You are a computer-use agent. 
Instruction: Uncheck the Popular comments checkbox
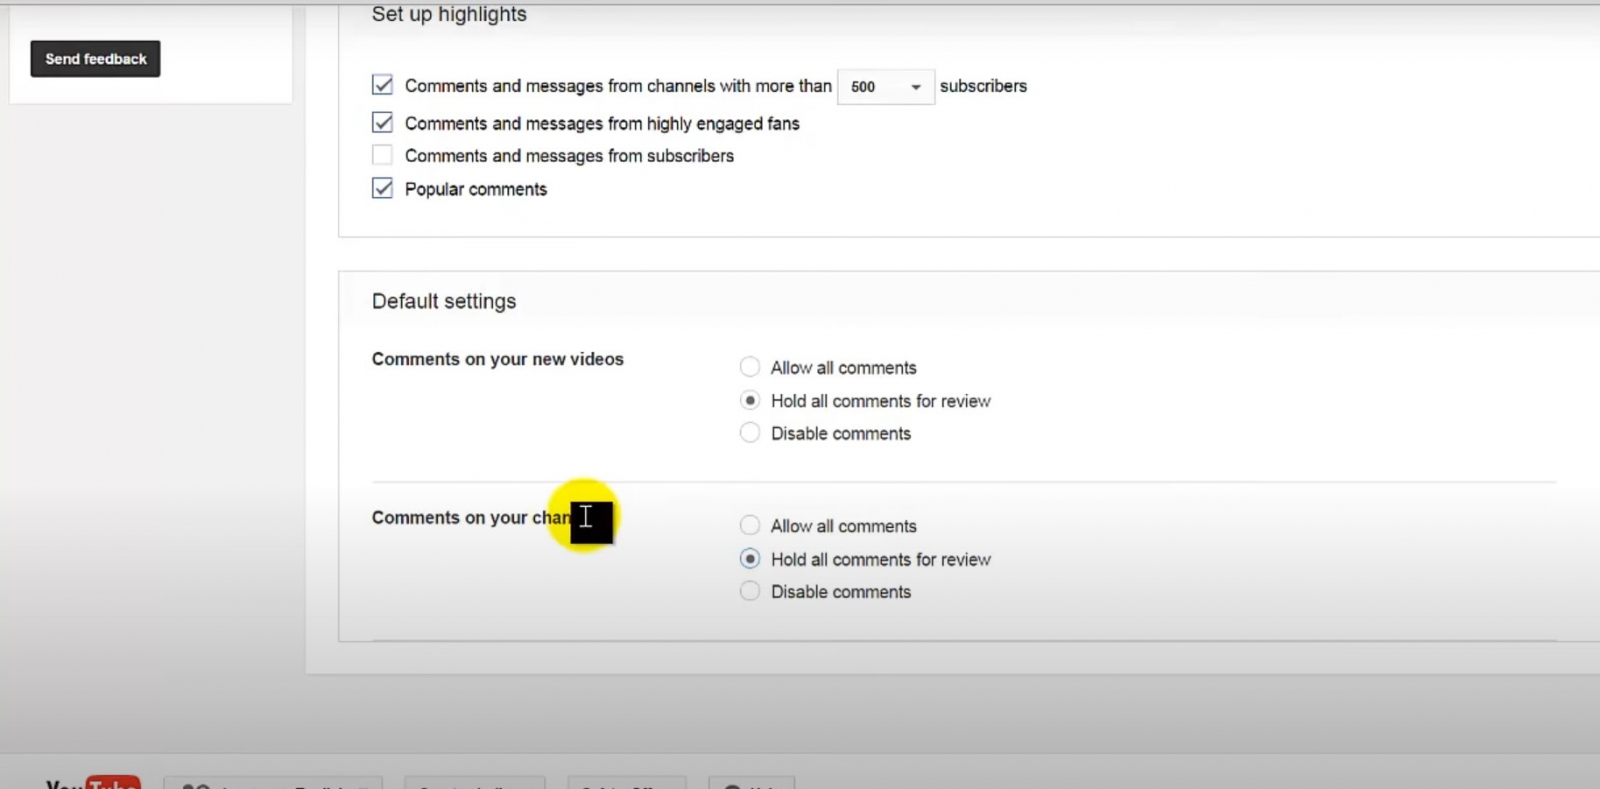(382, 189)
